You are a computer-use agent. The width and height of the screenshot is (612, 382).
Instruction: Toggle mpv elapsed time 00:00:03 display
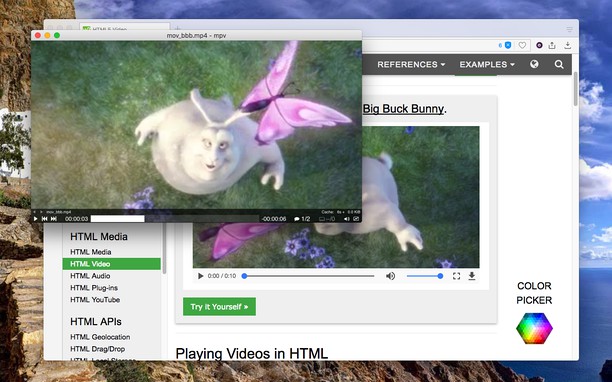tap(76, 219)
